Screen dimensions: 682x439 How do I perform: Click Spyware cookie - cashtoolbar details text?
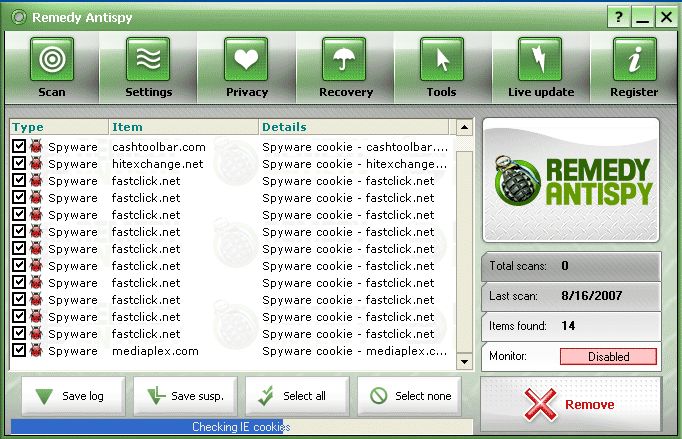tap(355, 147)
